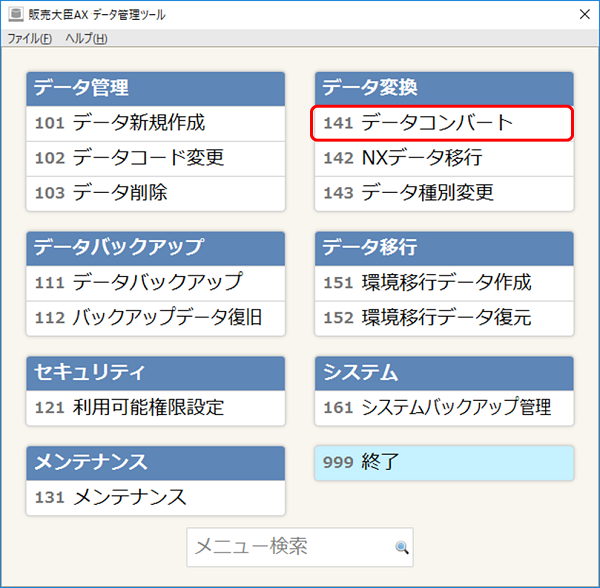The image size is (600, 588).
Task: Close the データ管理ツール window
Action: (584, 15)
